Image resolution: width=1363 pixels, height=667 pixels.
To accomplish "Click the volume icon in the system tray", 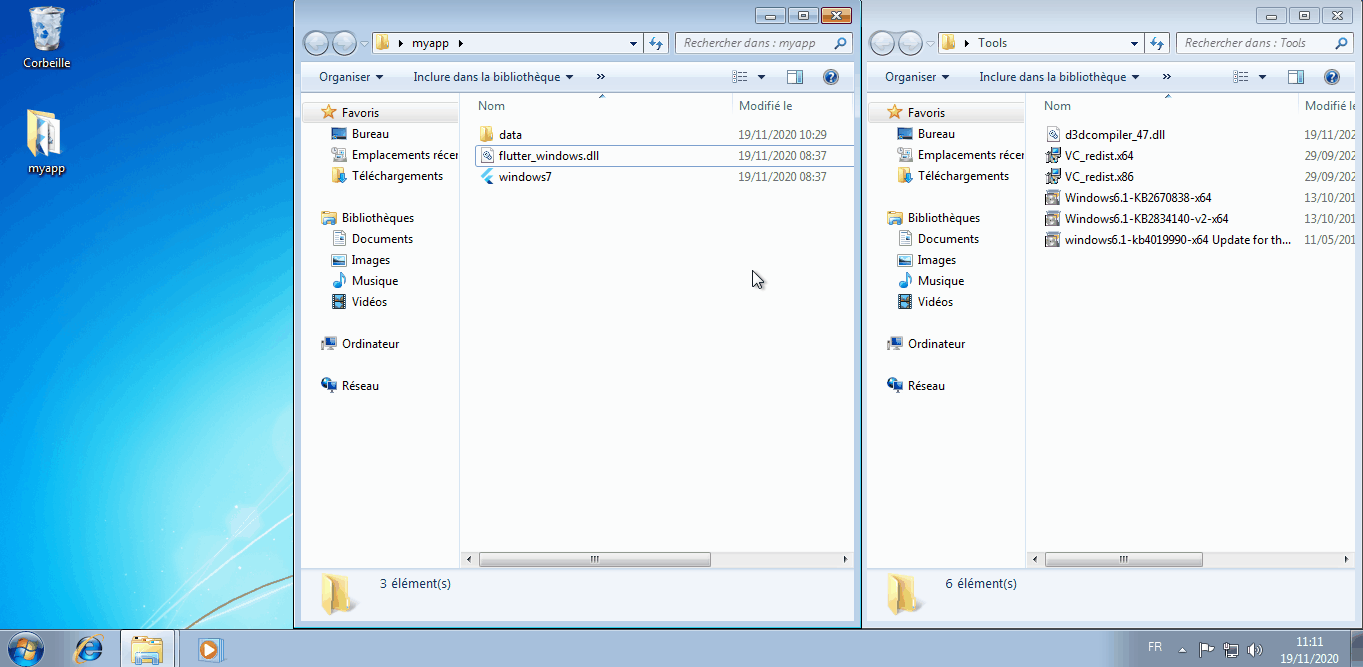I will coord(1256,649).
